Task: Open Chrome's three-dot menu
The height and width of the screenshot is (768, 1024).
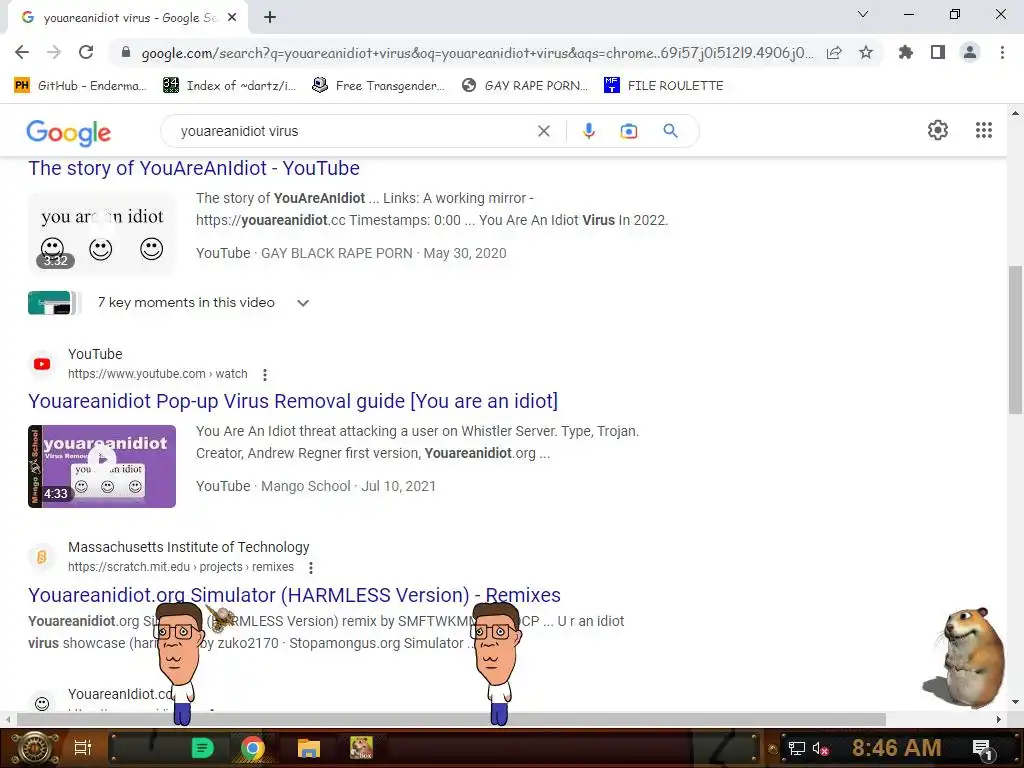Action: [1002, 52]
